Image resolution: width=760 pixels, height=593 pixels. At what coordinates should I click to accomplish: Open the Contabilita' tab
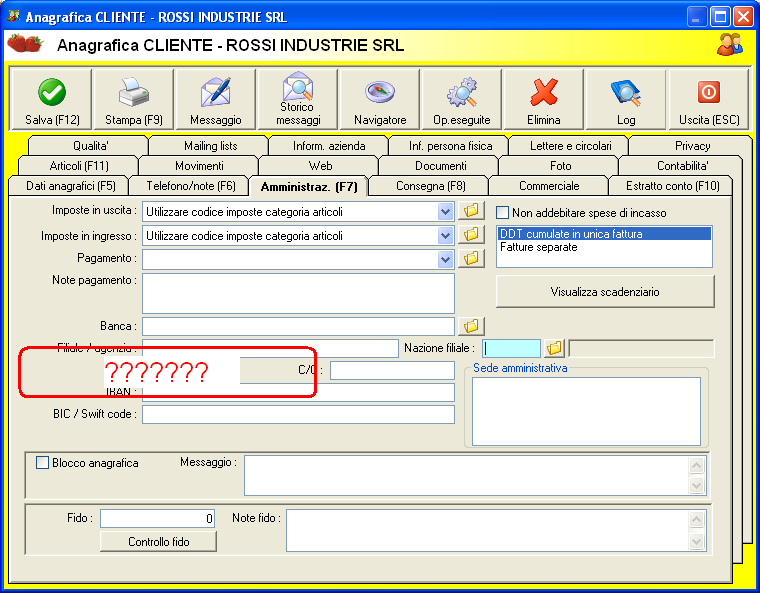coord(682,166)
